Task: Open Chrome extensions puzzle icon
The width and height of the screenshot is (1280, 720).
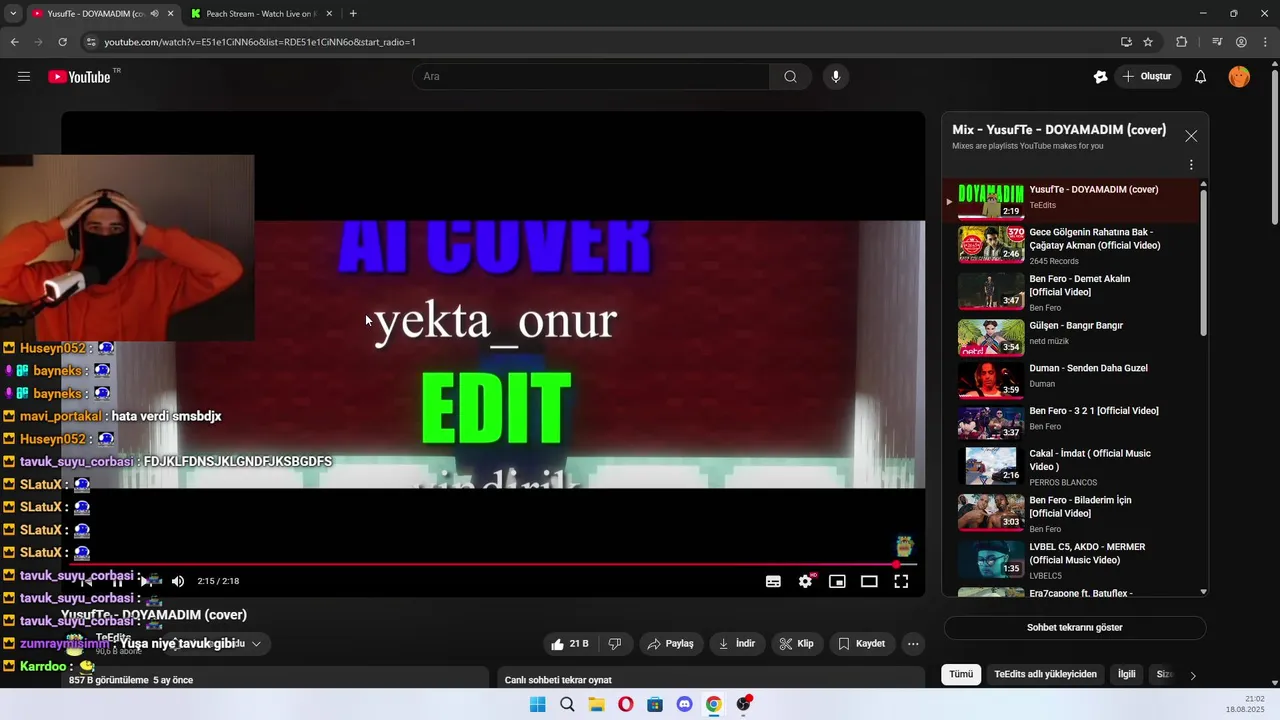Action: click(1182, 42)
